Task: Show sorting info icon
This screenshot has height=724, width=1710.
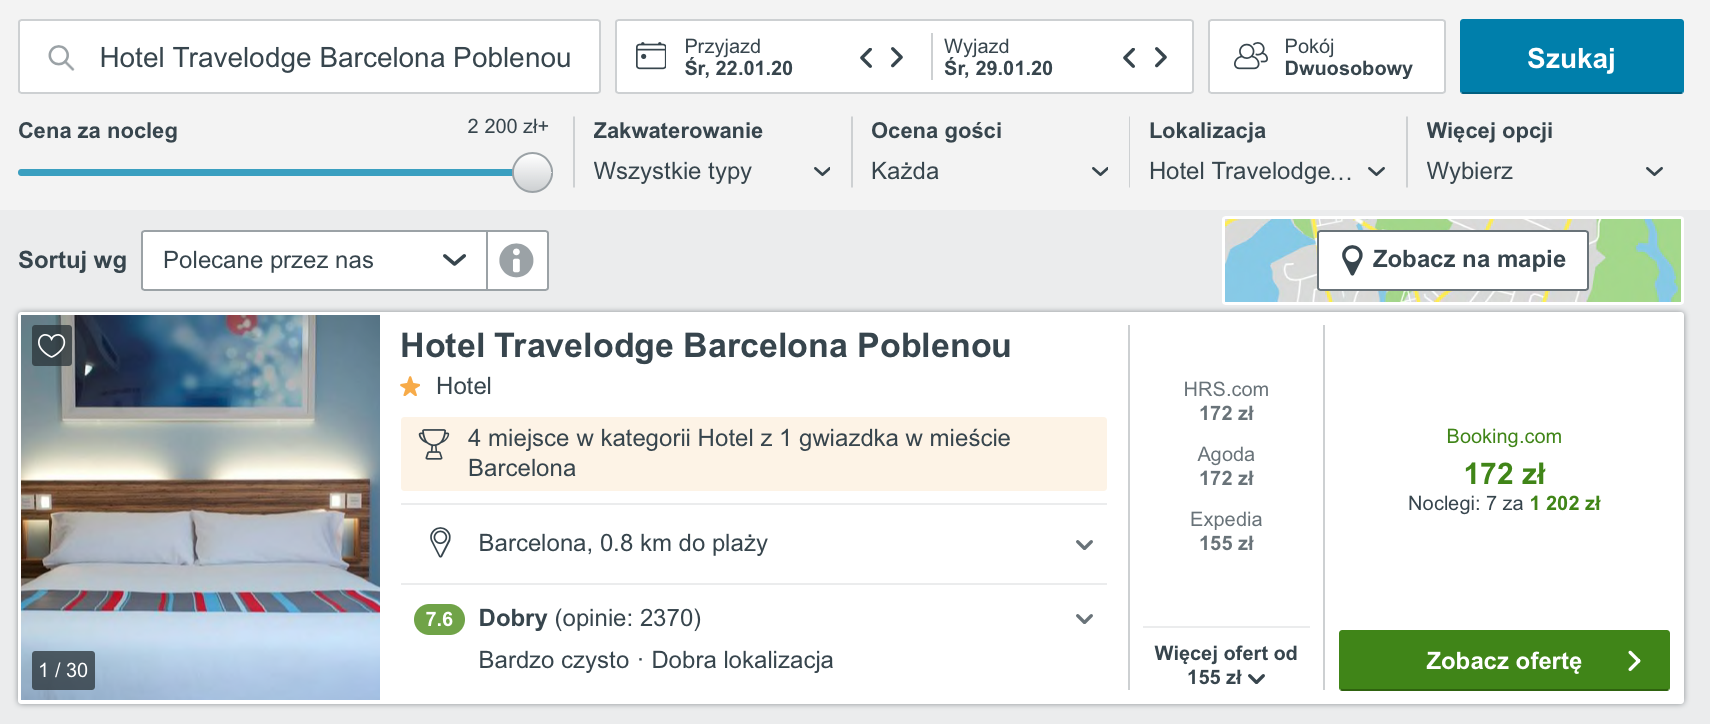Action: tap(516, 260)
